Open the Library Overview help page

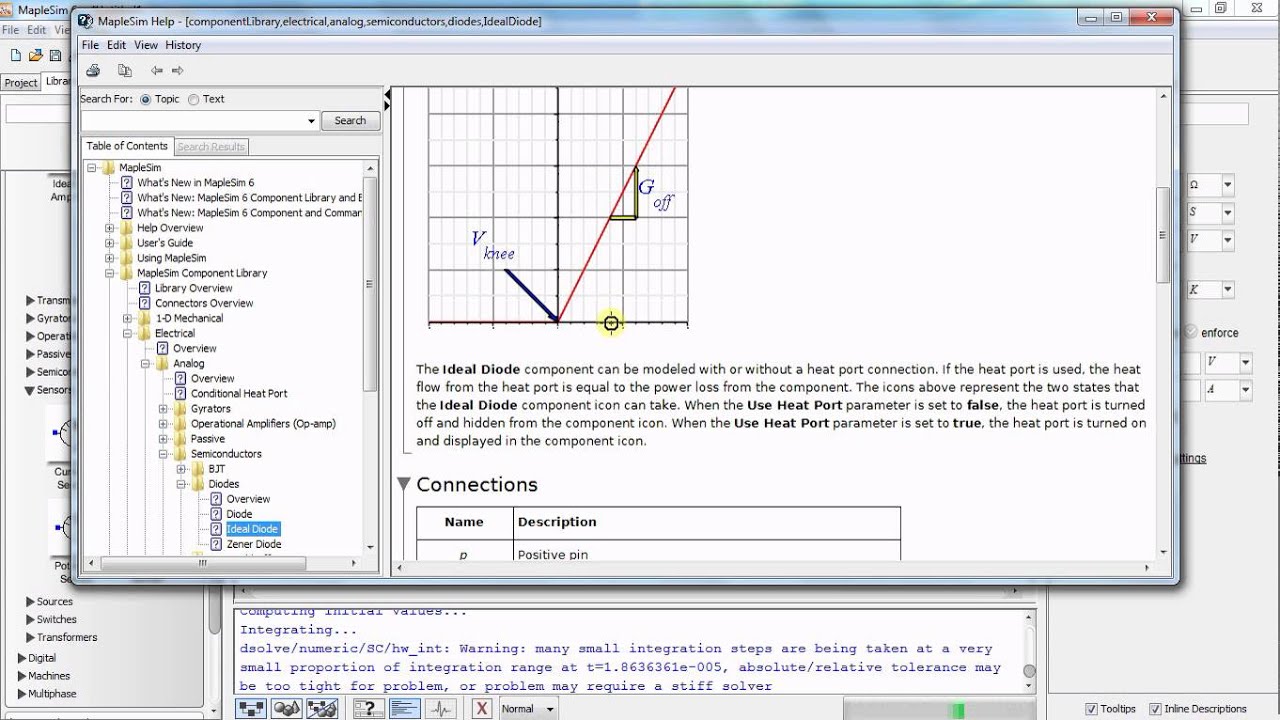[193, 288]
